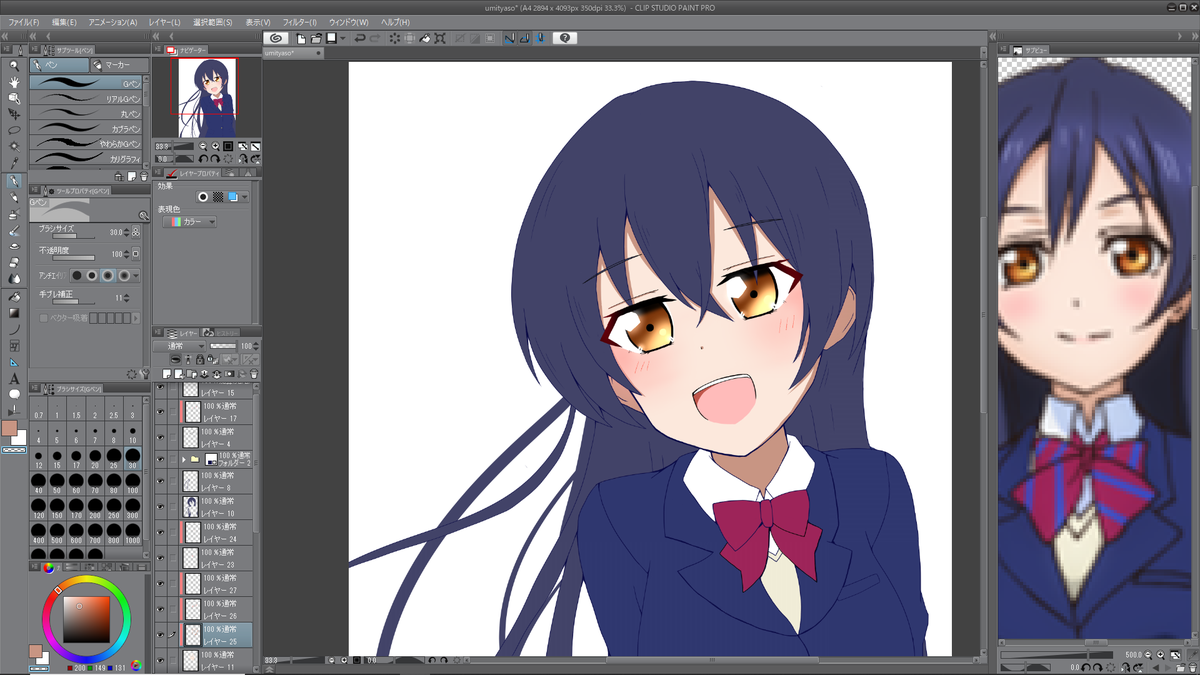Viewport: 1200px width, 675px height.
Task: Hide folder フォルダー 2
Action: click(x=160, y=459)
